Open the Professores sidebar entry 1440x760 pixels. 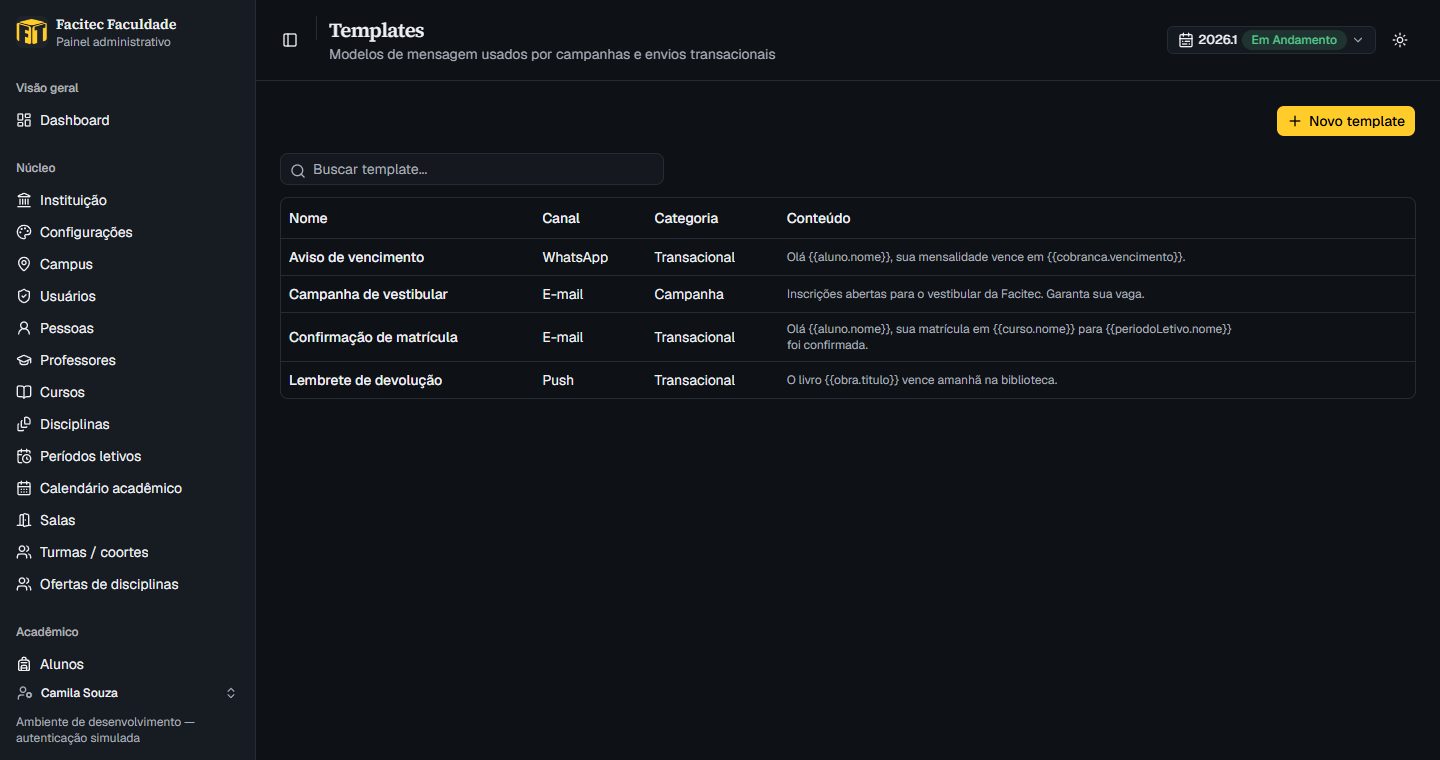[127, 360]
